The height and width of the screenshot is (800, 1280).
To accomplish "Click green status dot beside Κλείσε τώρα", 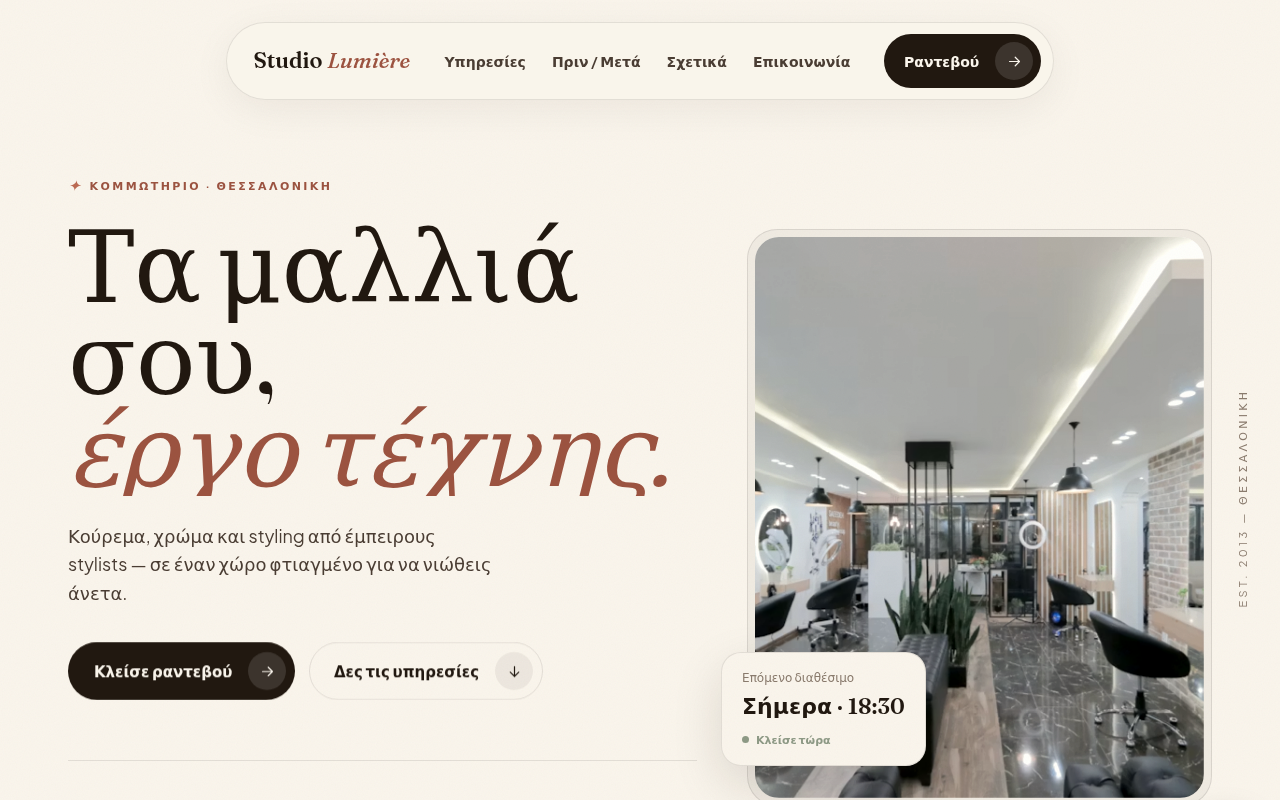I will 745,740.
